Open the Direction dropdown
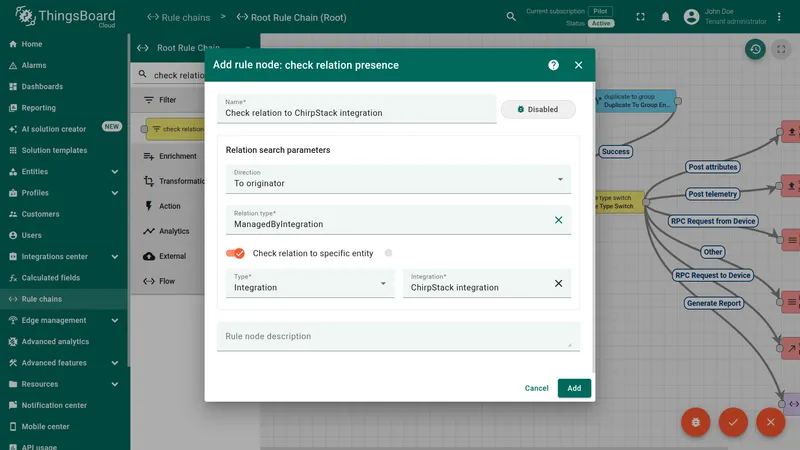Screen dimensions: 800x450 coord(398,179)
